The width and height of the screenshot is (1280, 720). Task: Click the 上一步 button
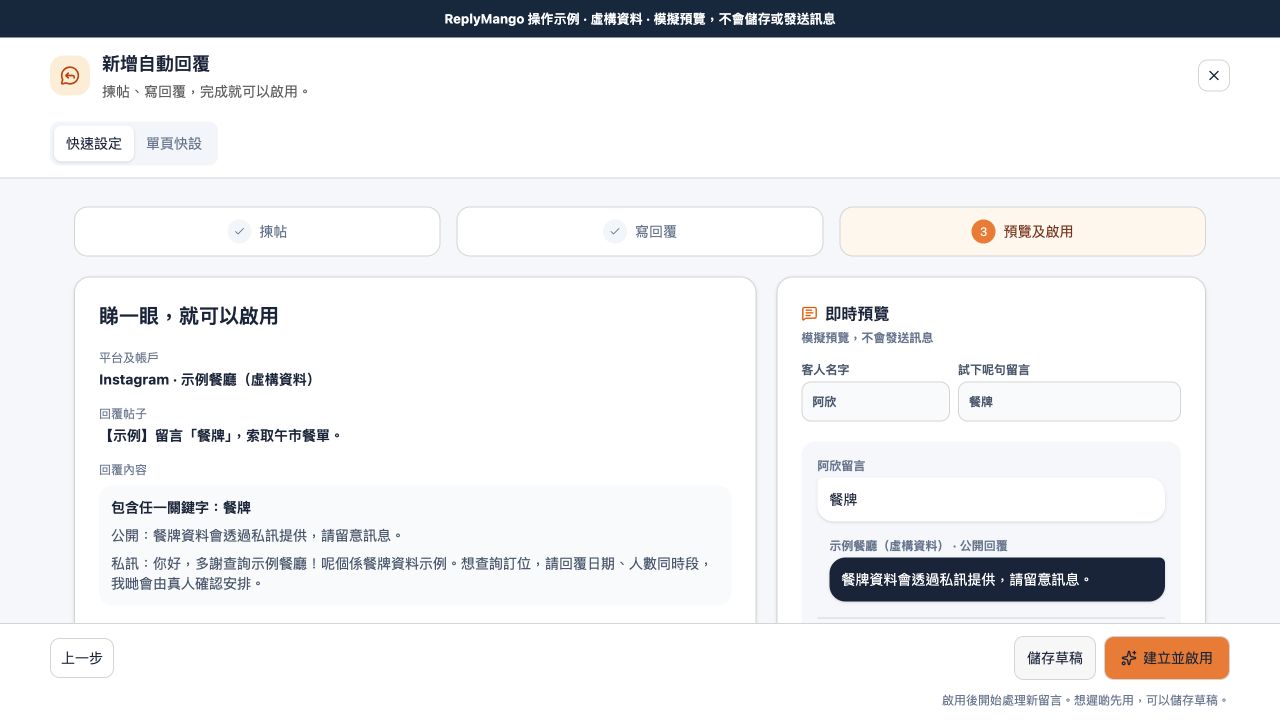(82, 658)
